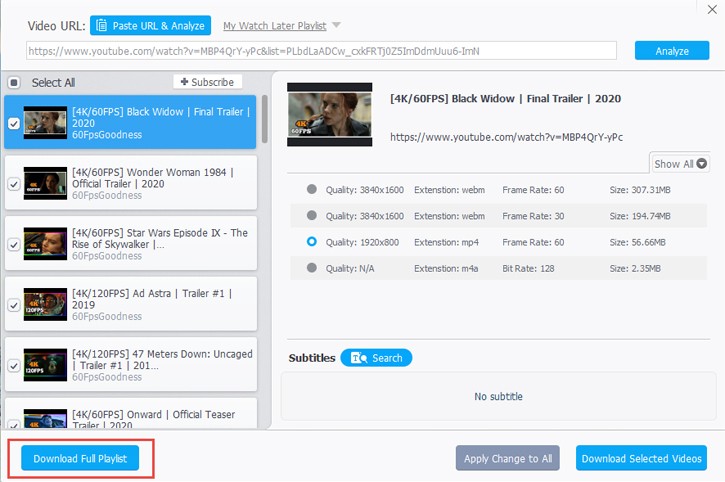Click the Ad Astra trailer thumbnail
This screenshot has width=725, height=482.
click(45, 304)
